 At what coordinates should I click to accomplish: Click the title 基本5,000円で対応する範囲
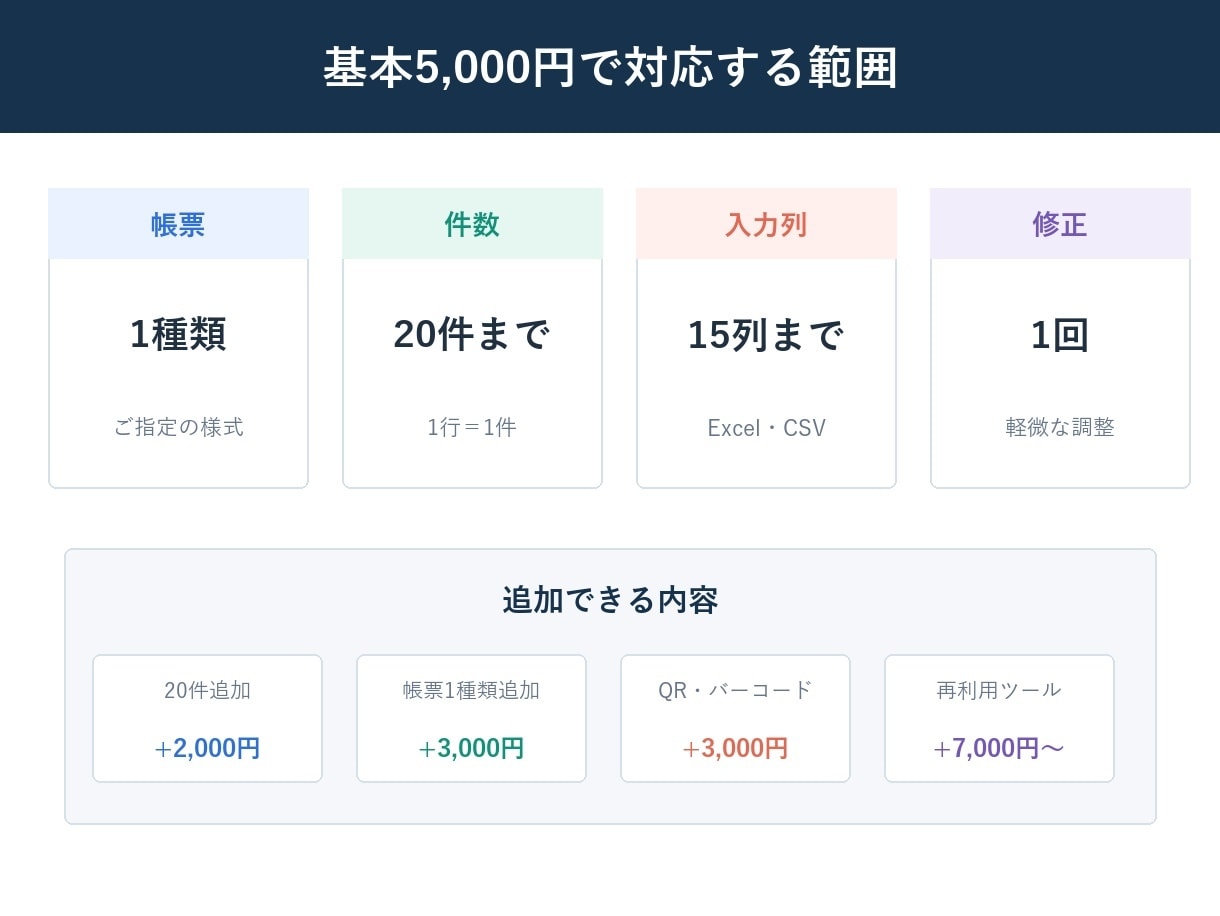pos(610,69)
